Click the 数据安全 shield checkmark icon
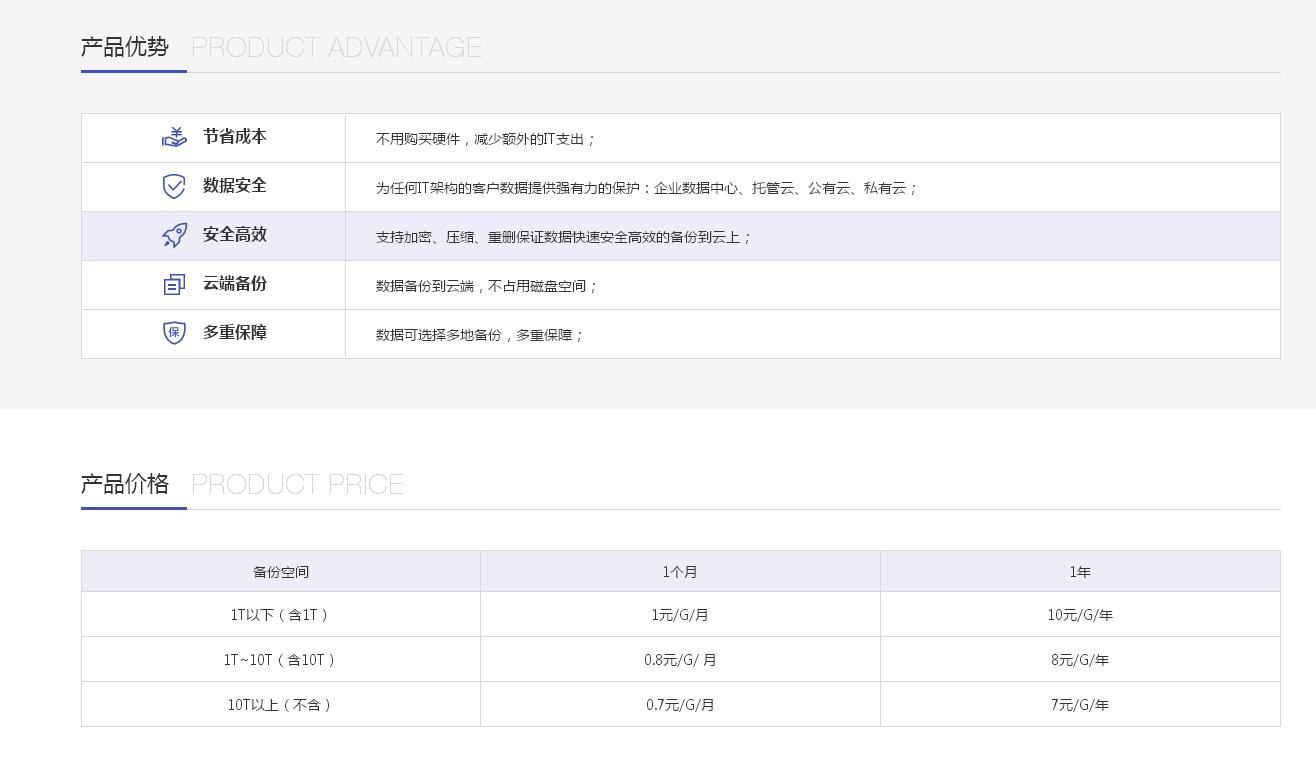The width and height of the screenshot is (1316, 774). coord(174,186)
